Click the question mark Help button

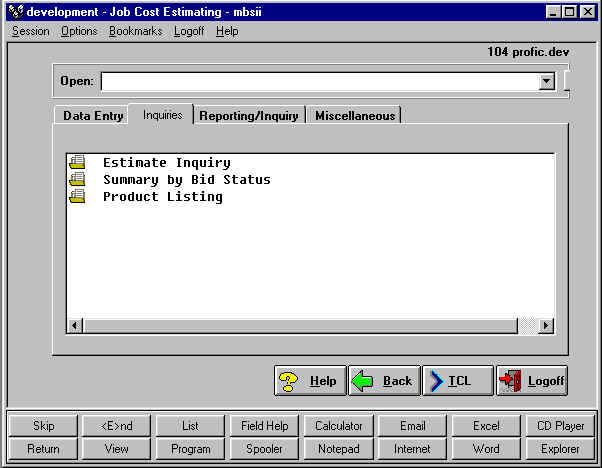pyautogui.click(x=310, y=380)
